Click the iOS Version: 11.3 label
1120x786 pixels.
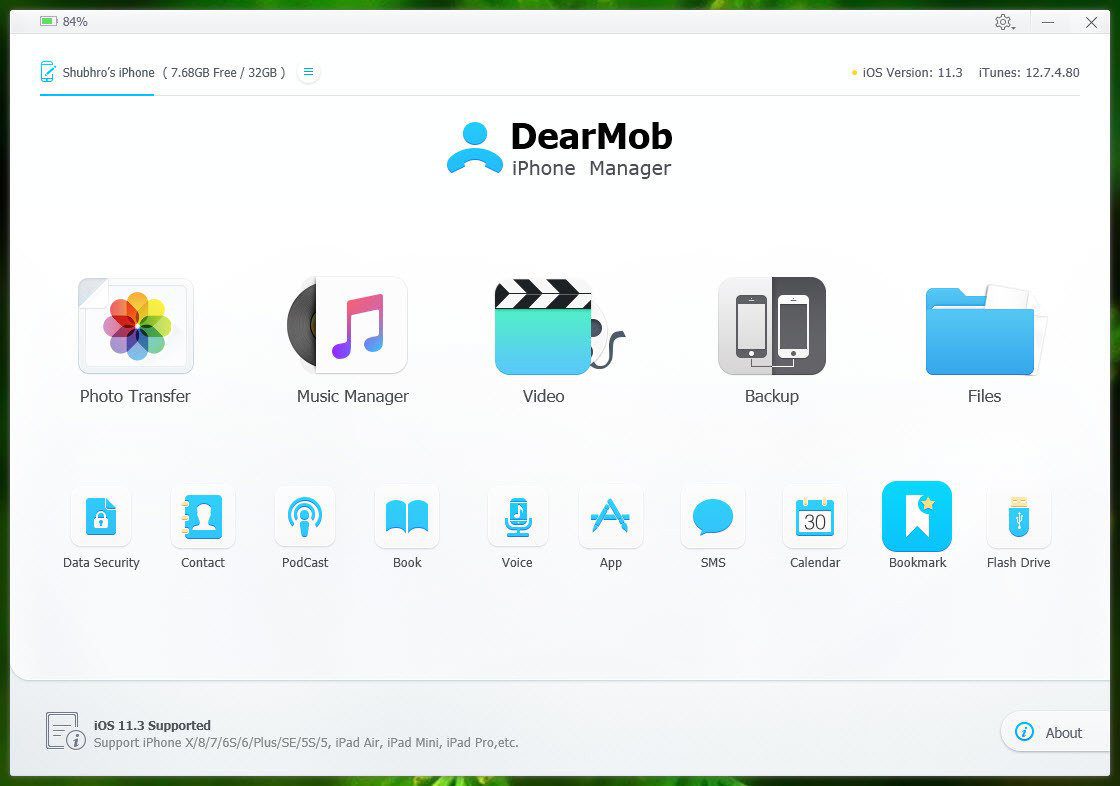tap(912, 72)
